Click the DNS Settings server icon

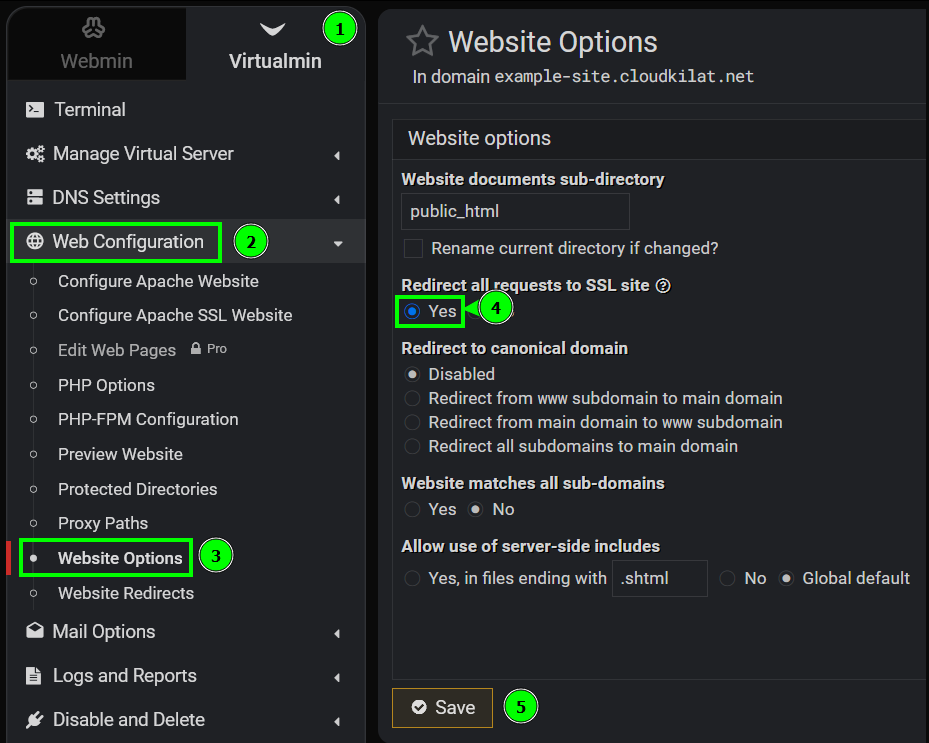35,197
